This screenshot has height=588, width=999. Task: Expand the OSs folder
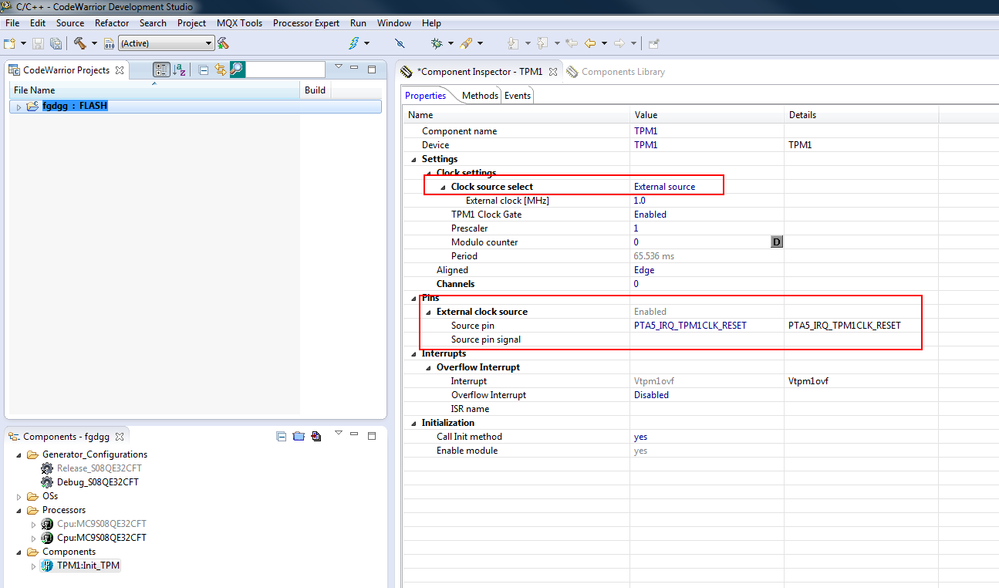point(18,496)
